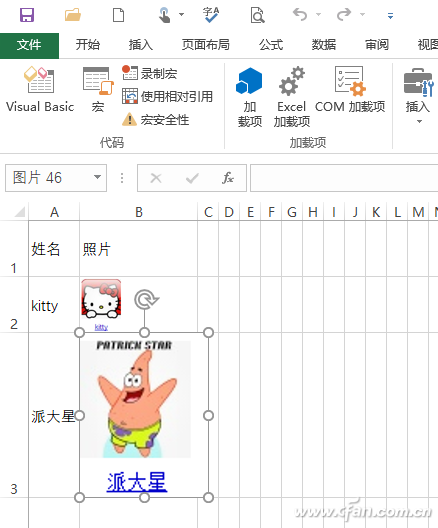
Task: Click the picture rotation handle
Action: pos(145,299)
